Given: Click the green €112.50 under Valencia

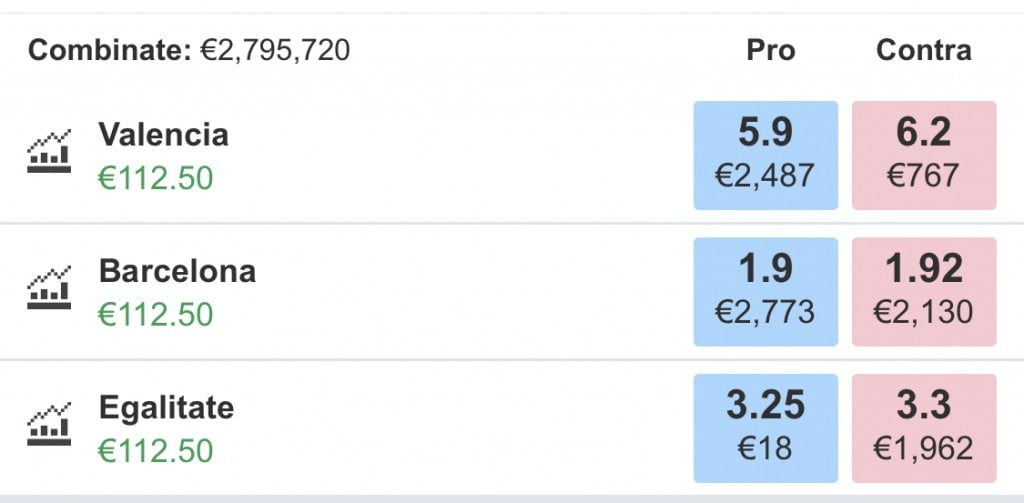Looking at the screenshot, I should 155,178.
